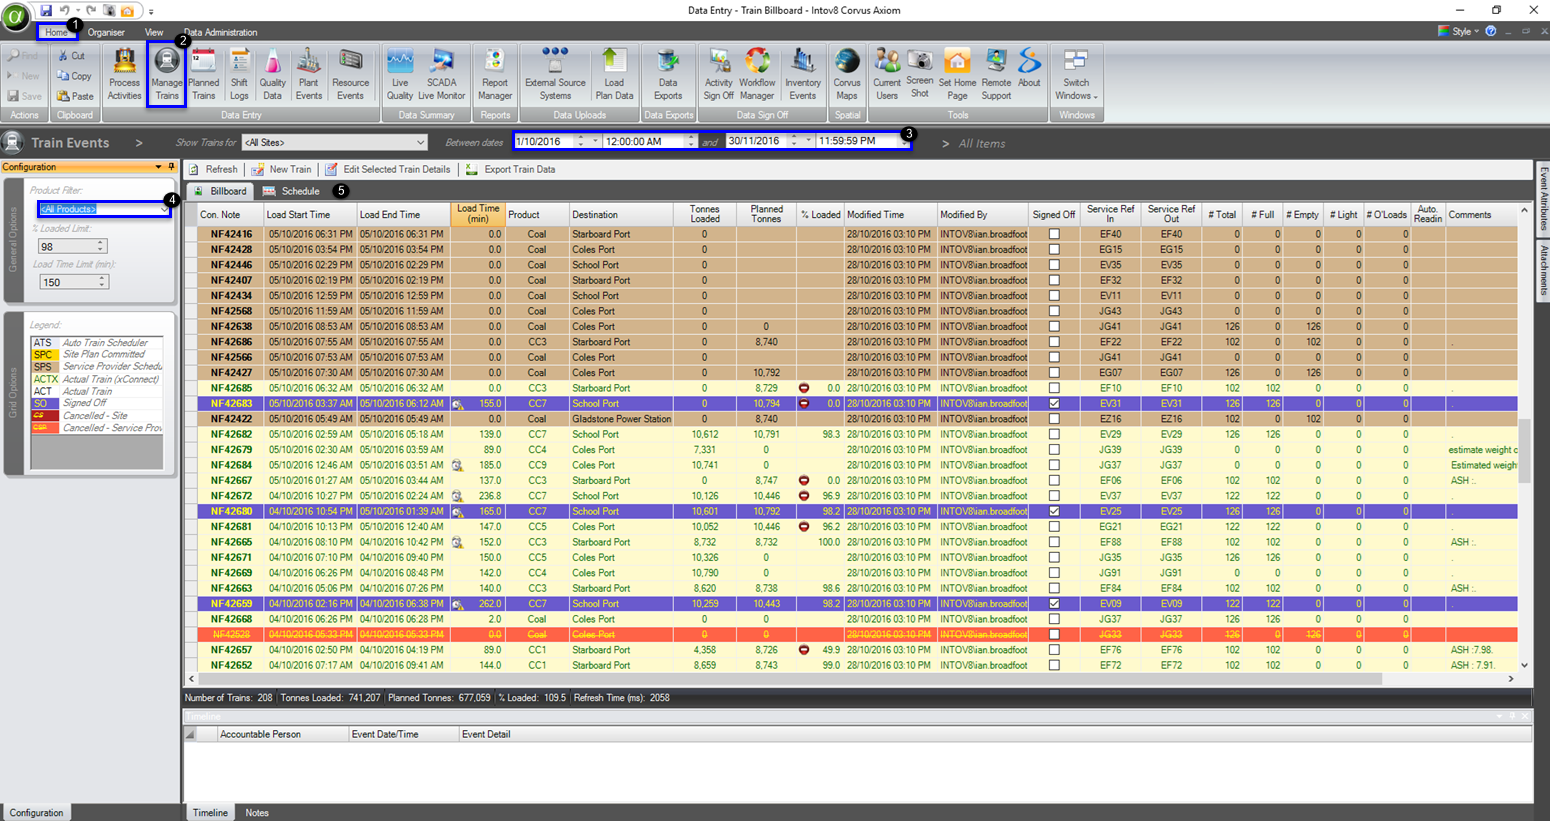Open Report Manager
Image resolution: width=1550 pixels, height=821 pixels.
click(494, 74)
